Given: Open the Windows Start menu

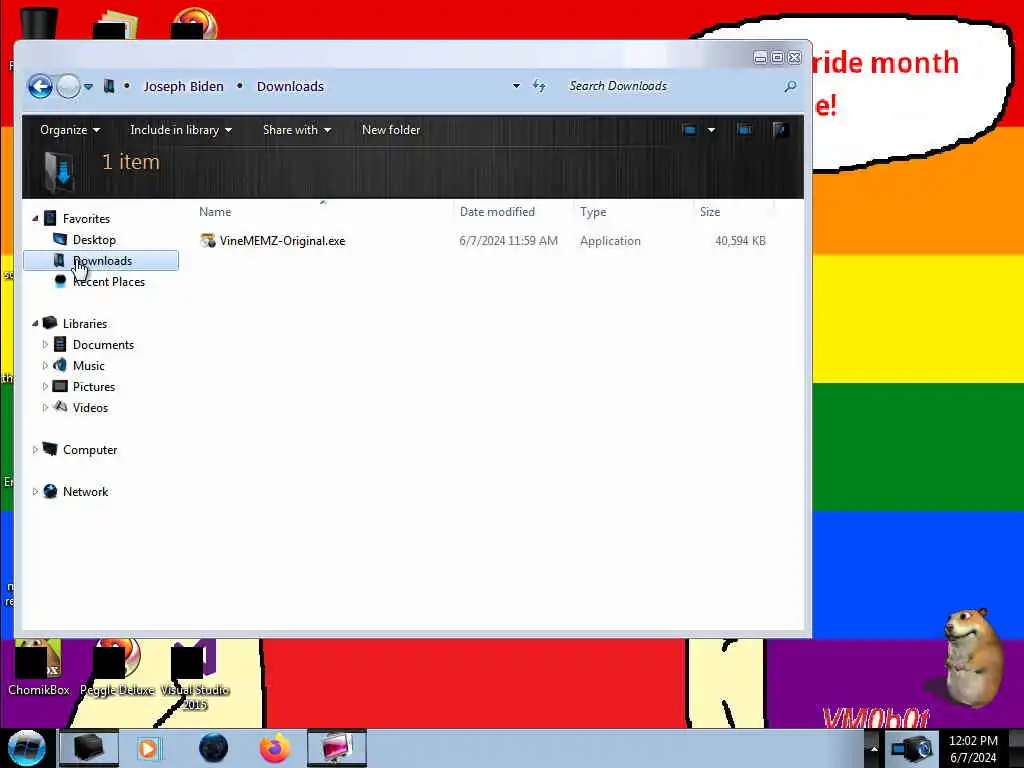Looking at the screenshot, I should (26, 748).
